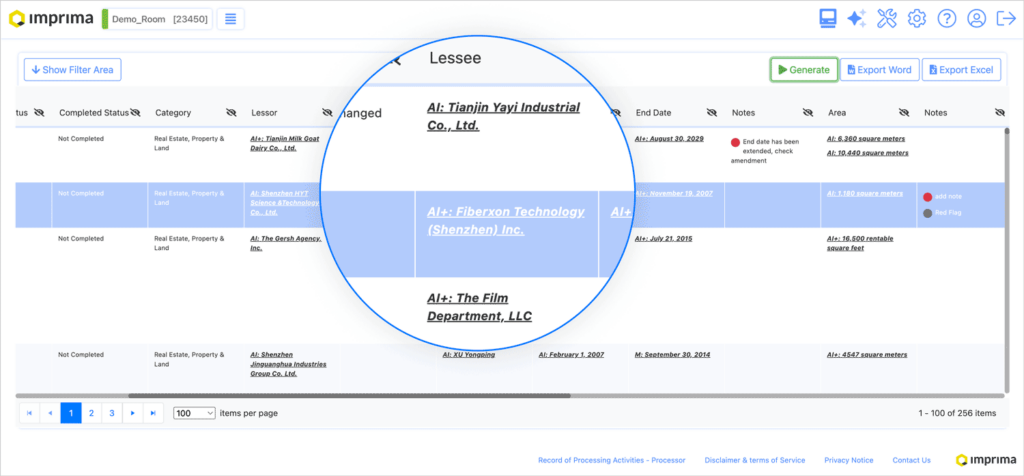Open the settings gear icon
This screenshot has width=1024, height=476.
point(916,19)
